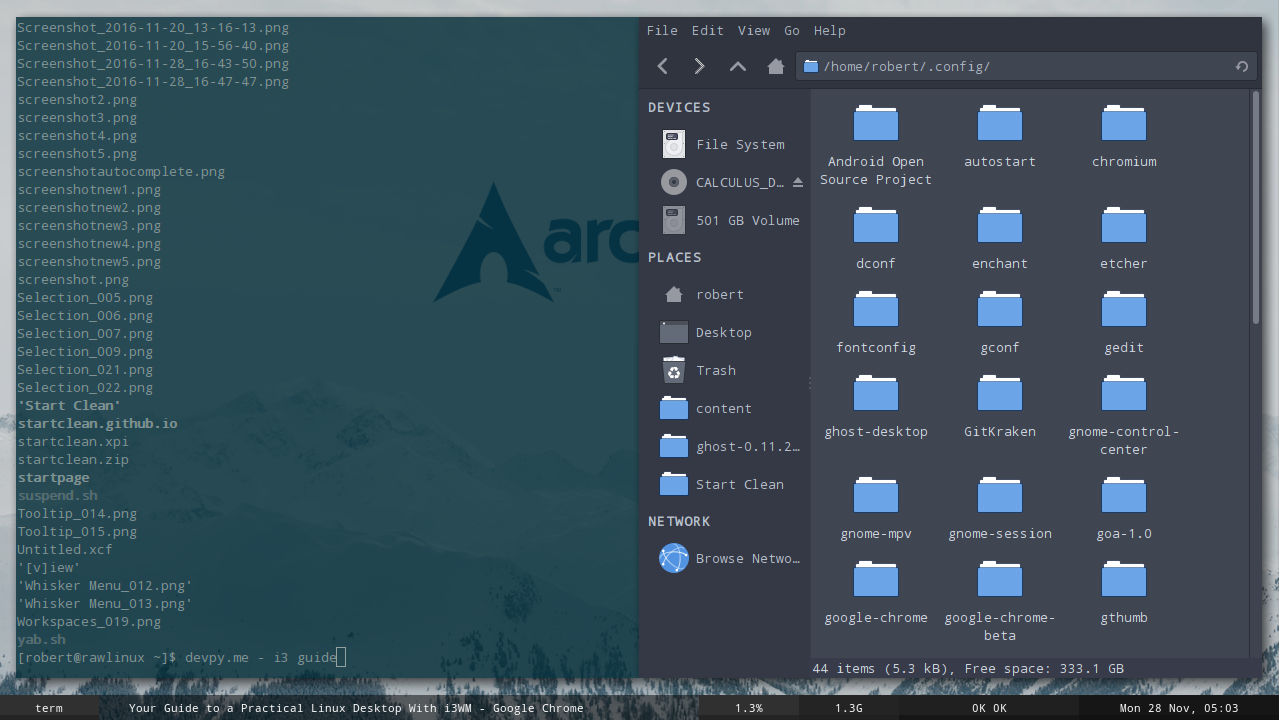The height and width of the screenshot is (720, 1279).
Task: Go up to parent directory
Action: 738,66
